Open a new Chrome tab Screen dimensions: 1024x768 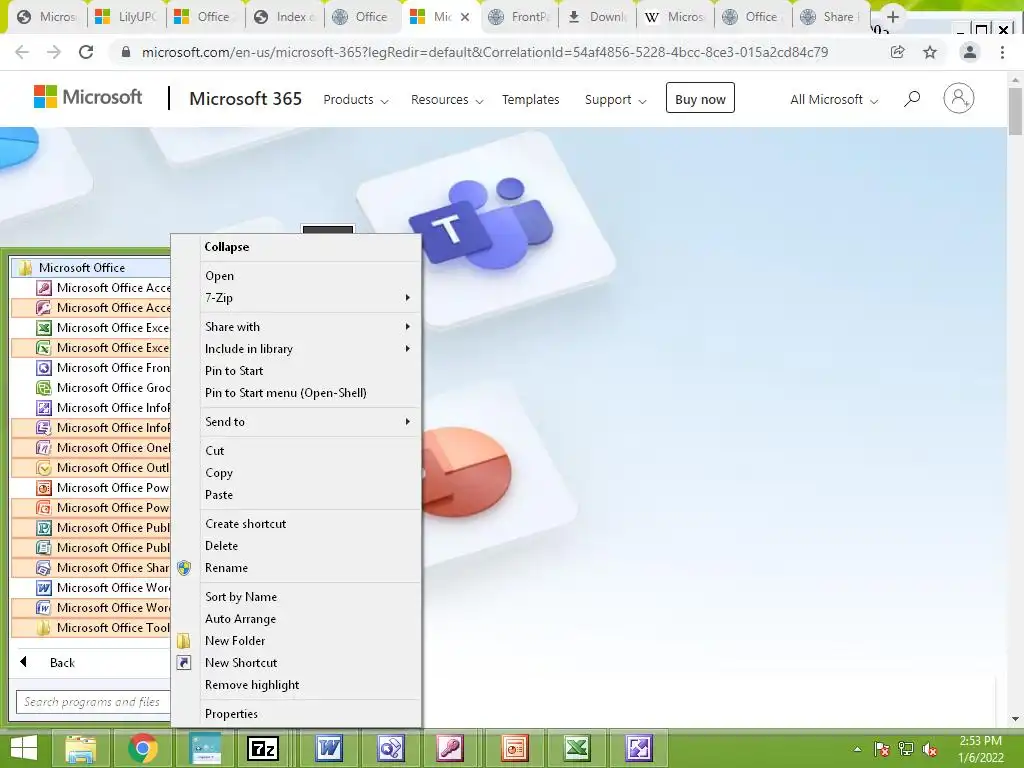click(x=893, y=17)
